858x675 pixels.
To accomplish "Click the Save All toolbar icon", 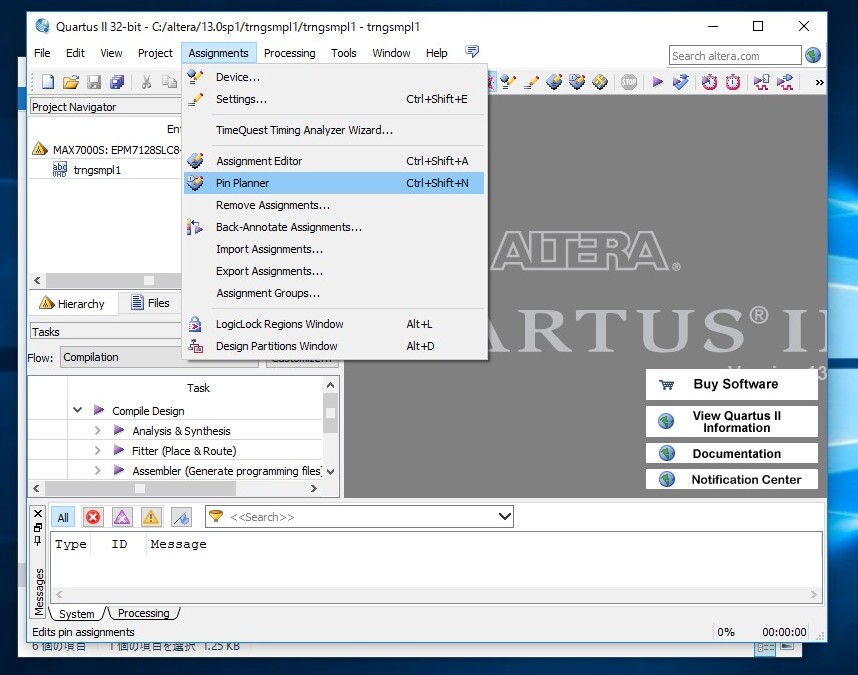I will [117, 82].
